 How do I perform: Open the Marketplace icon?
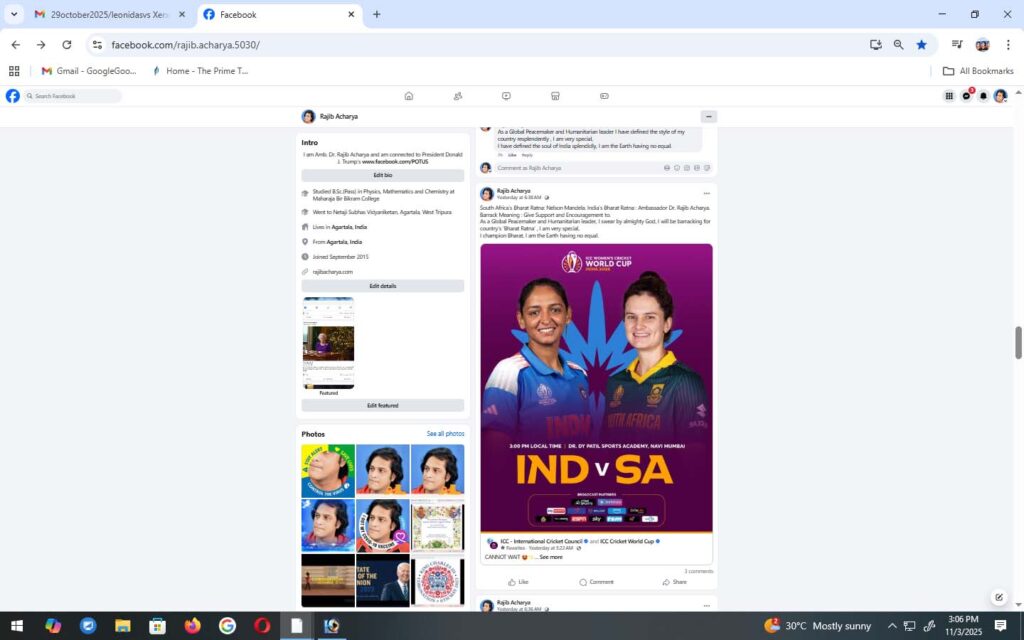click(x=555, y=96)
